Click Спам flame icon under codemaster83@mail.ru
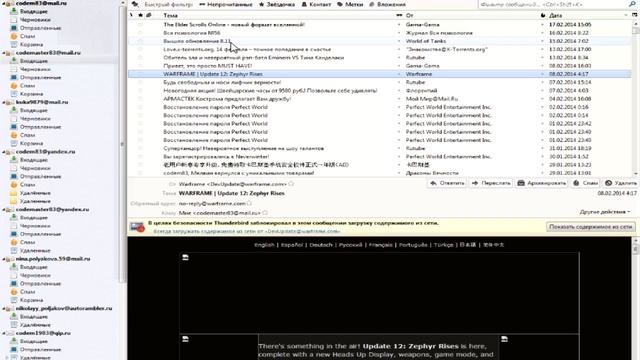The image size is (640, 360). point(14,86)
